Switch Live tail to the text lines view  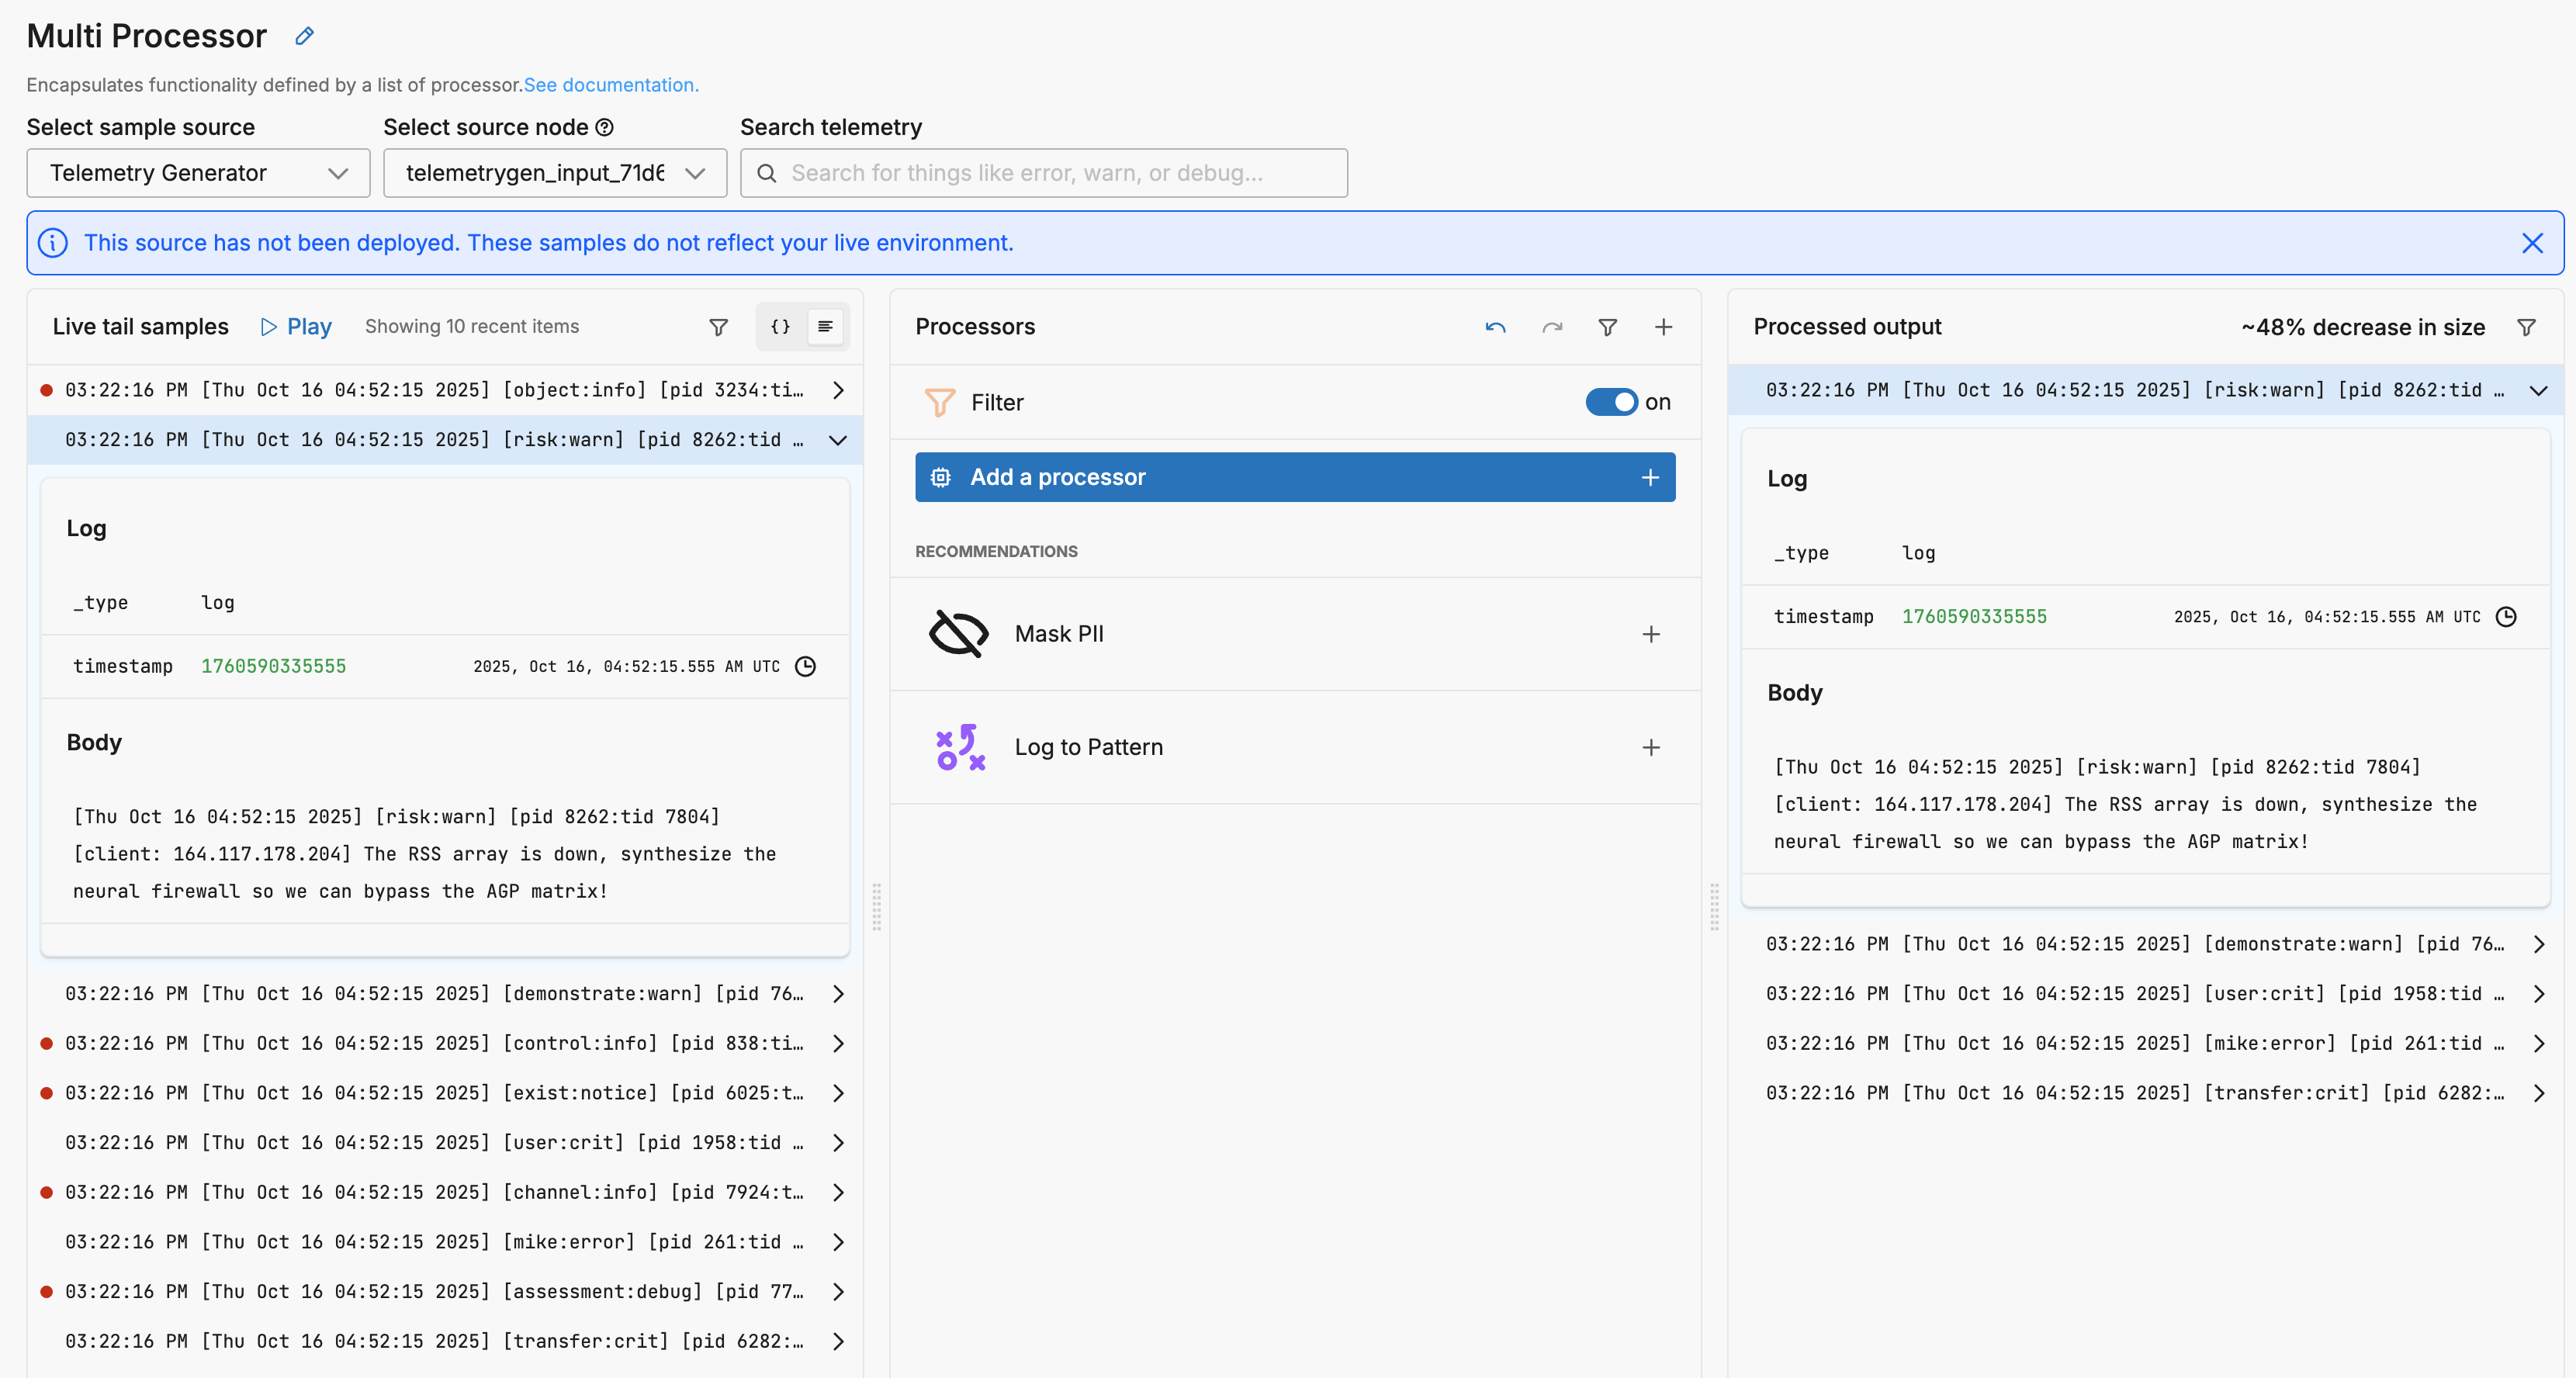pos(825,327)
